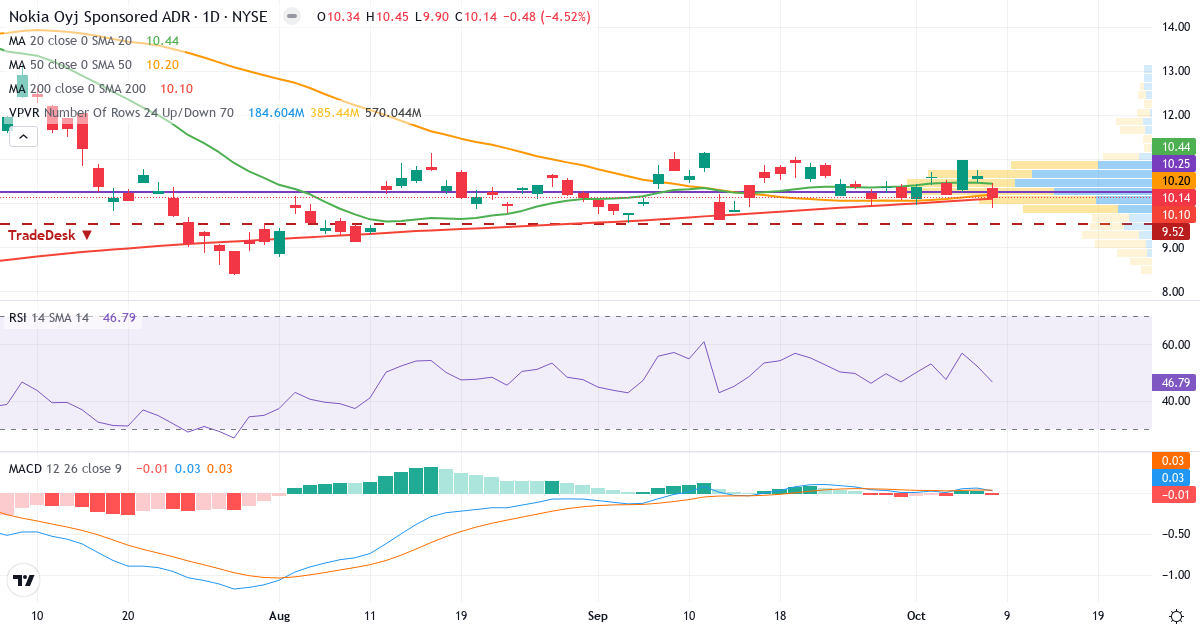Click the RSI 40.00 scale tick
Viewport: 1200px width, 630px height.
pyautogui.click(x=1175, y=401)
